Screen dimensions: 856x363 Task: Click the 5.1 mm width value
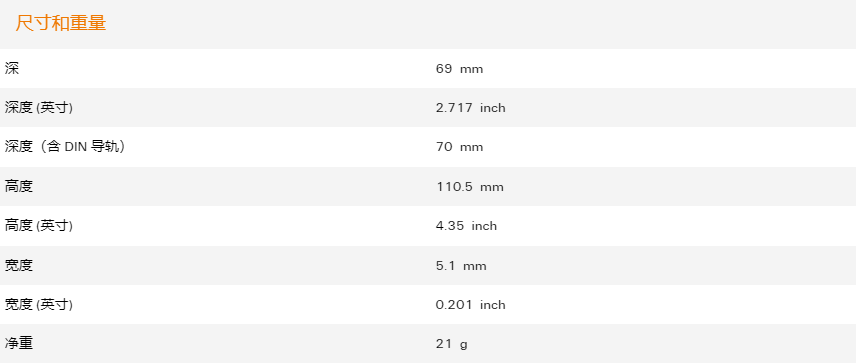[461, 266]
